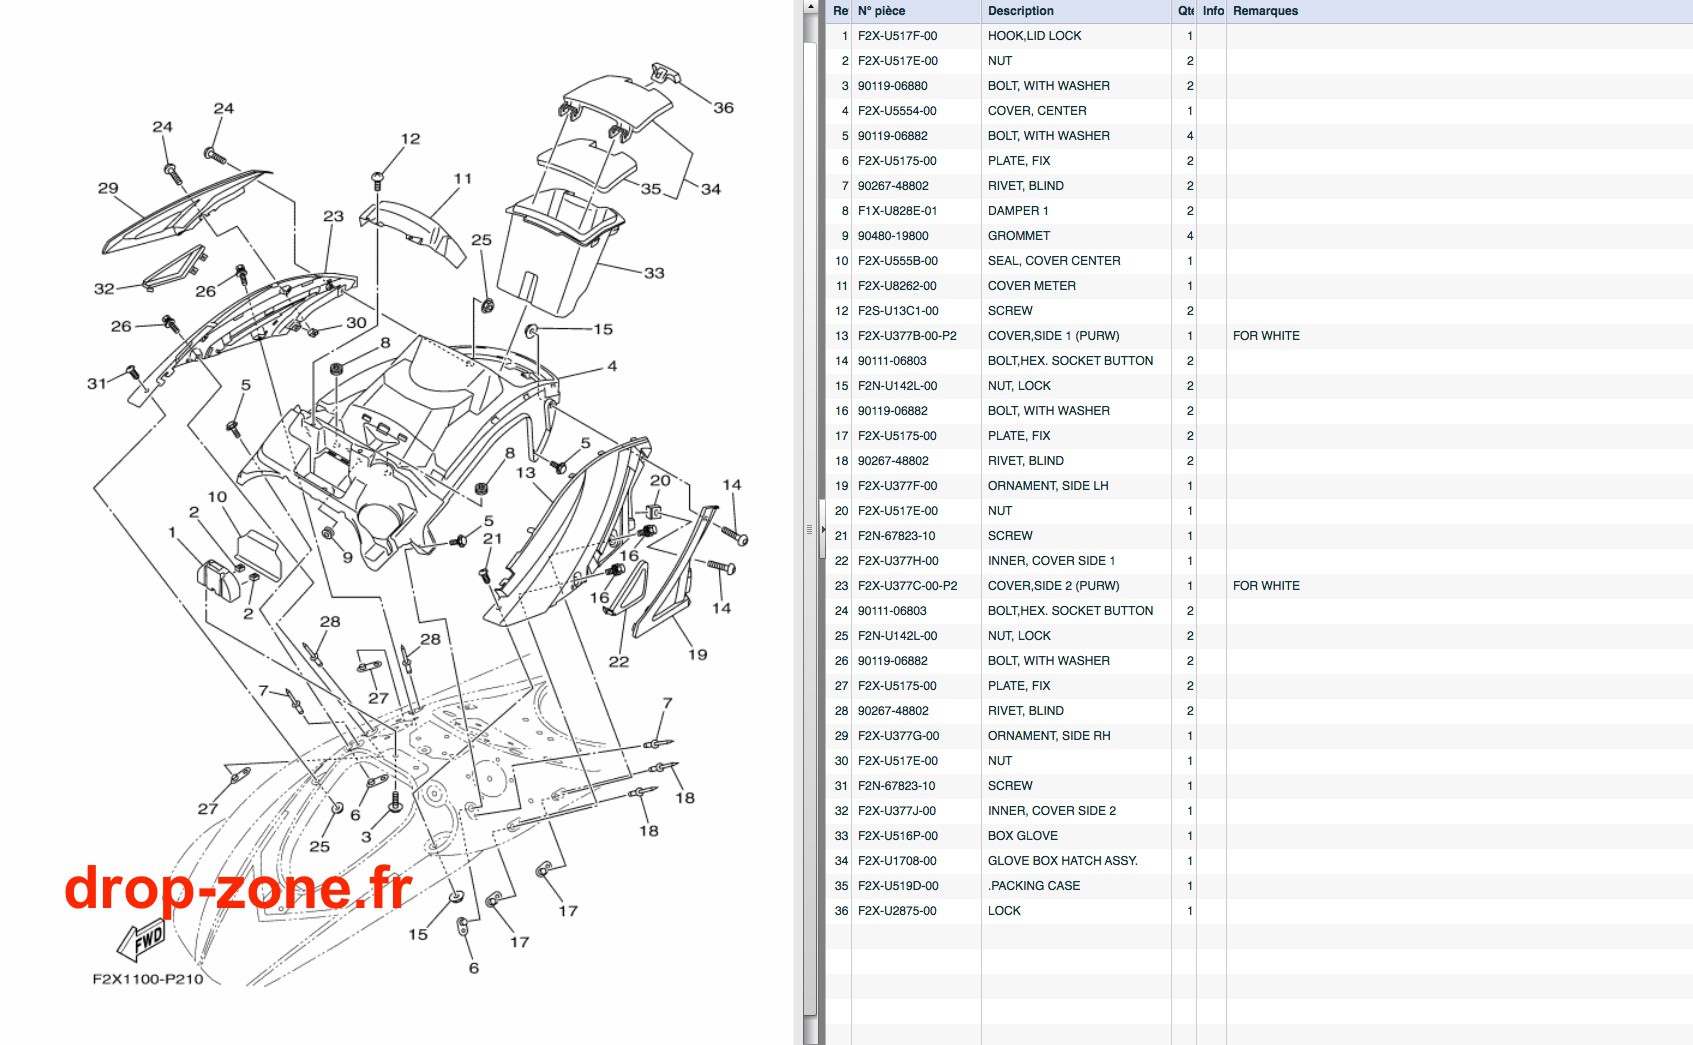The image size is (1693, 1045).
Task: Select "FOR WHITE" remark in row 13
Action: 1266,336
